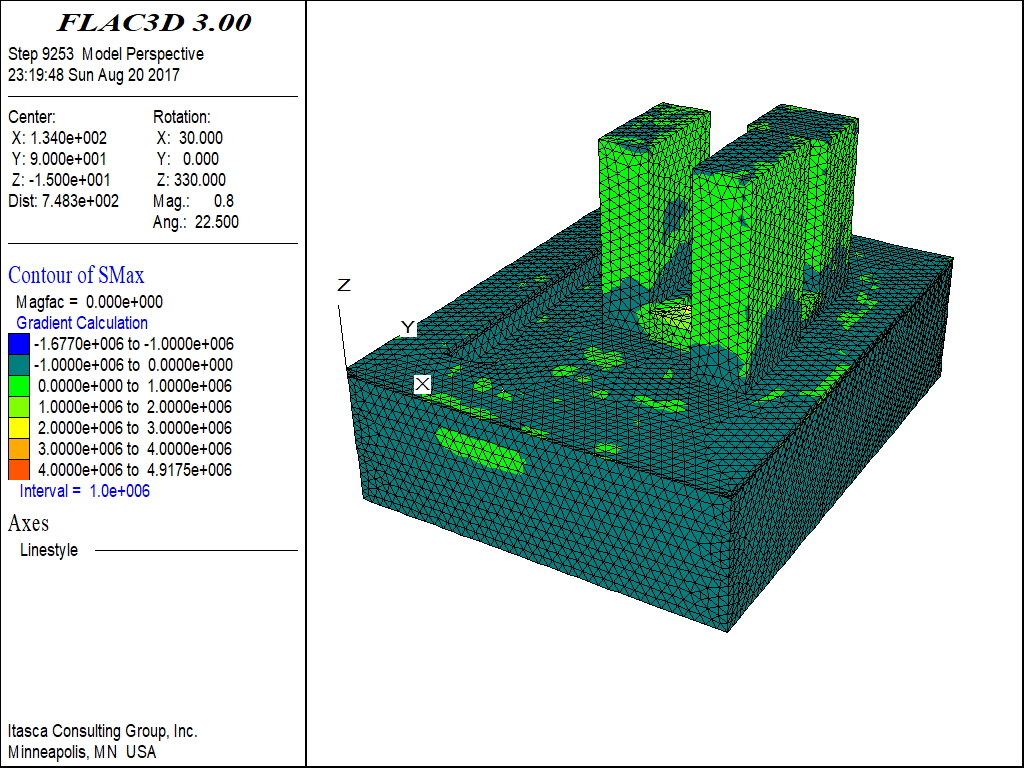Click the Interval = 1.0e+006 text
The height and width of the screenshot is (768, 1024).
[85, 491]
